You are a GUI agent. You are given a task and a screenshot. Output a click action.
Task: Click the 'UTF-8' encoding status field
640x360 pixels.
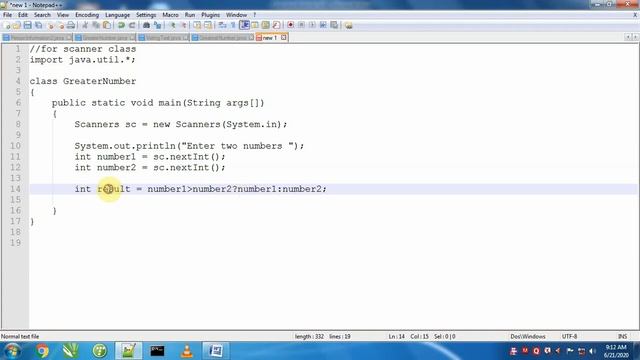(x=569, y=337)
